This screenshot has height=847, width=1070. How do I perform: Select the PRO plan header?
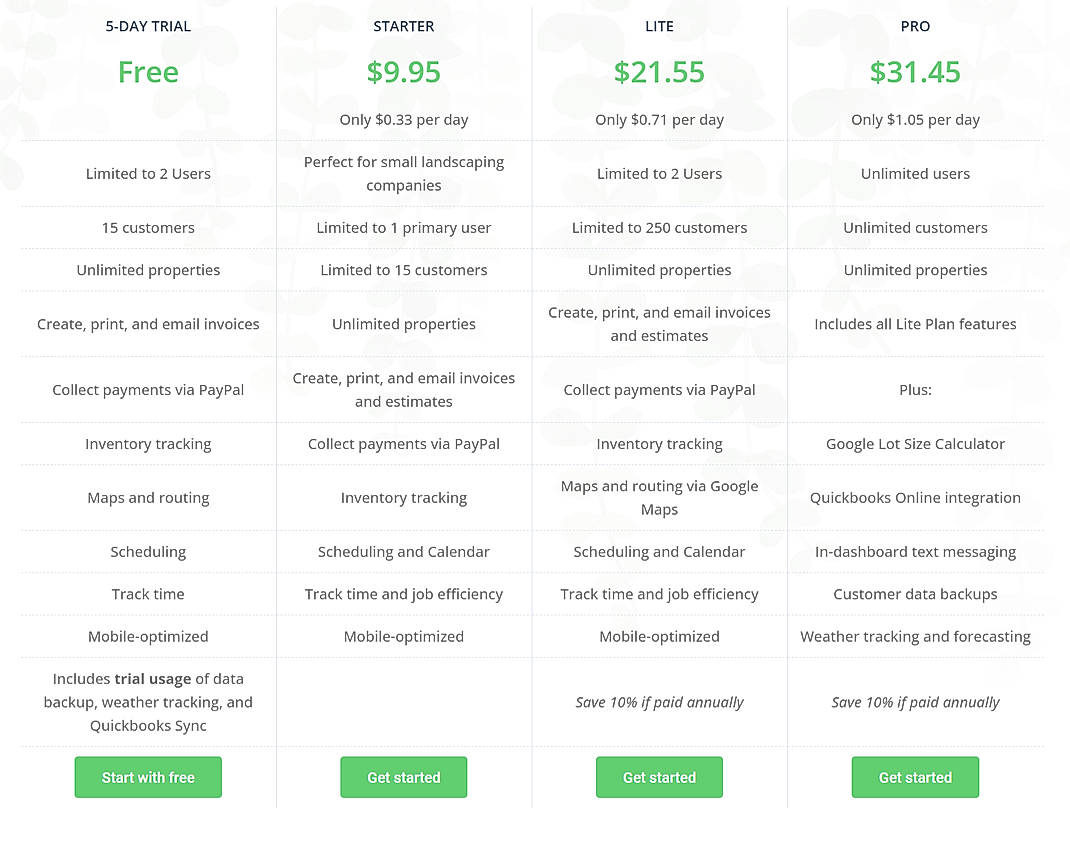click(915, 26)
